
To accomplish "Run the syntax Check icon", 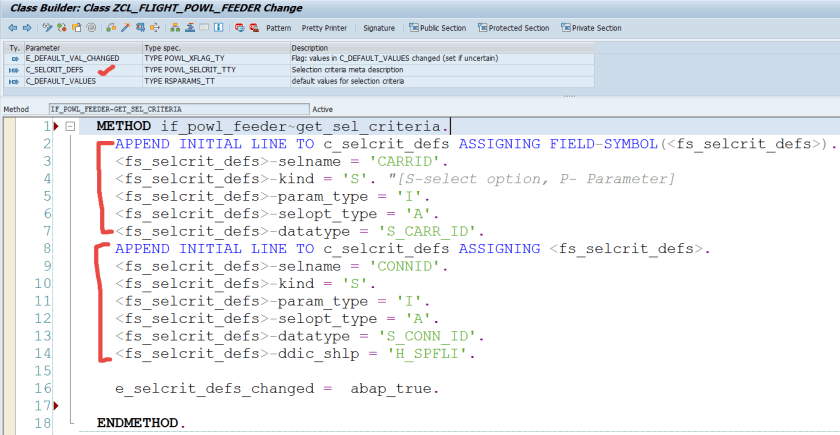I will tap(111, 28).
